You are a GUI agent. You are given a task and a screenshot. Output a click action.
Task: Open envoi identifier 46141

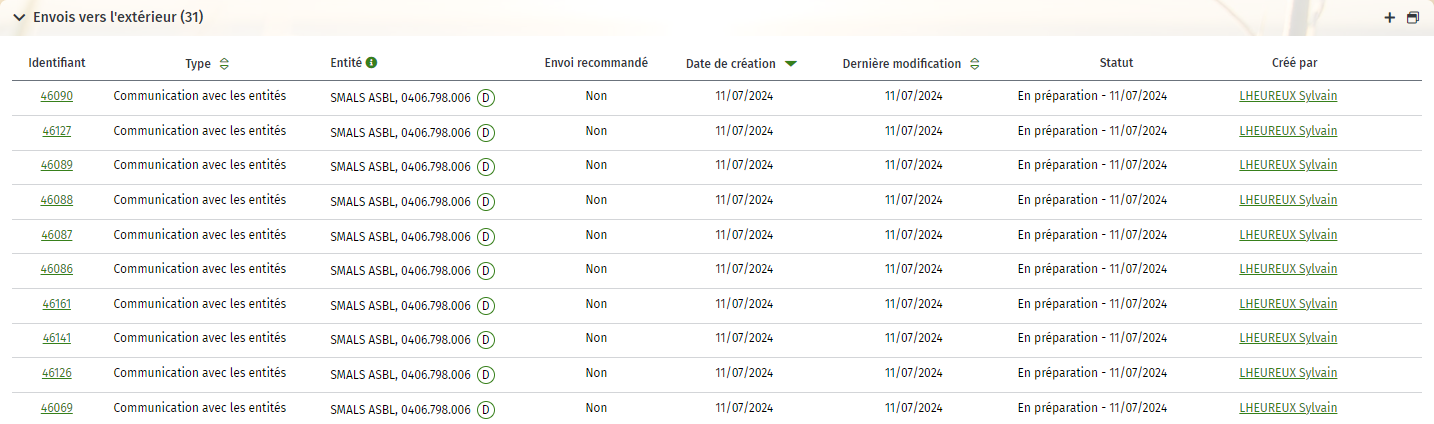57,338
